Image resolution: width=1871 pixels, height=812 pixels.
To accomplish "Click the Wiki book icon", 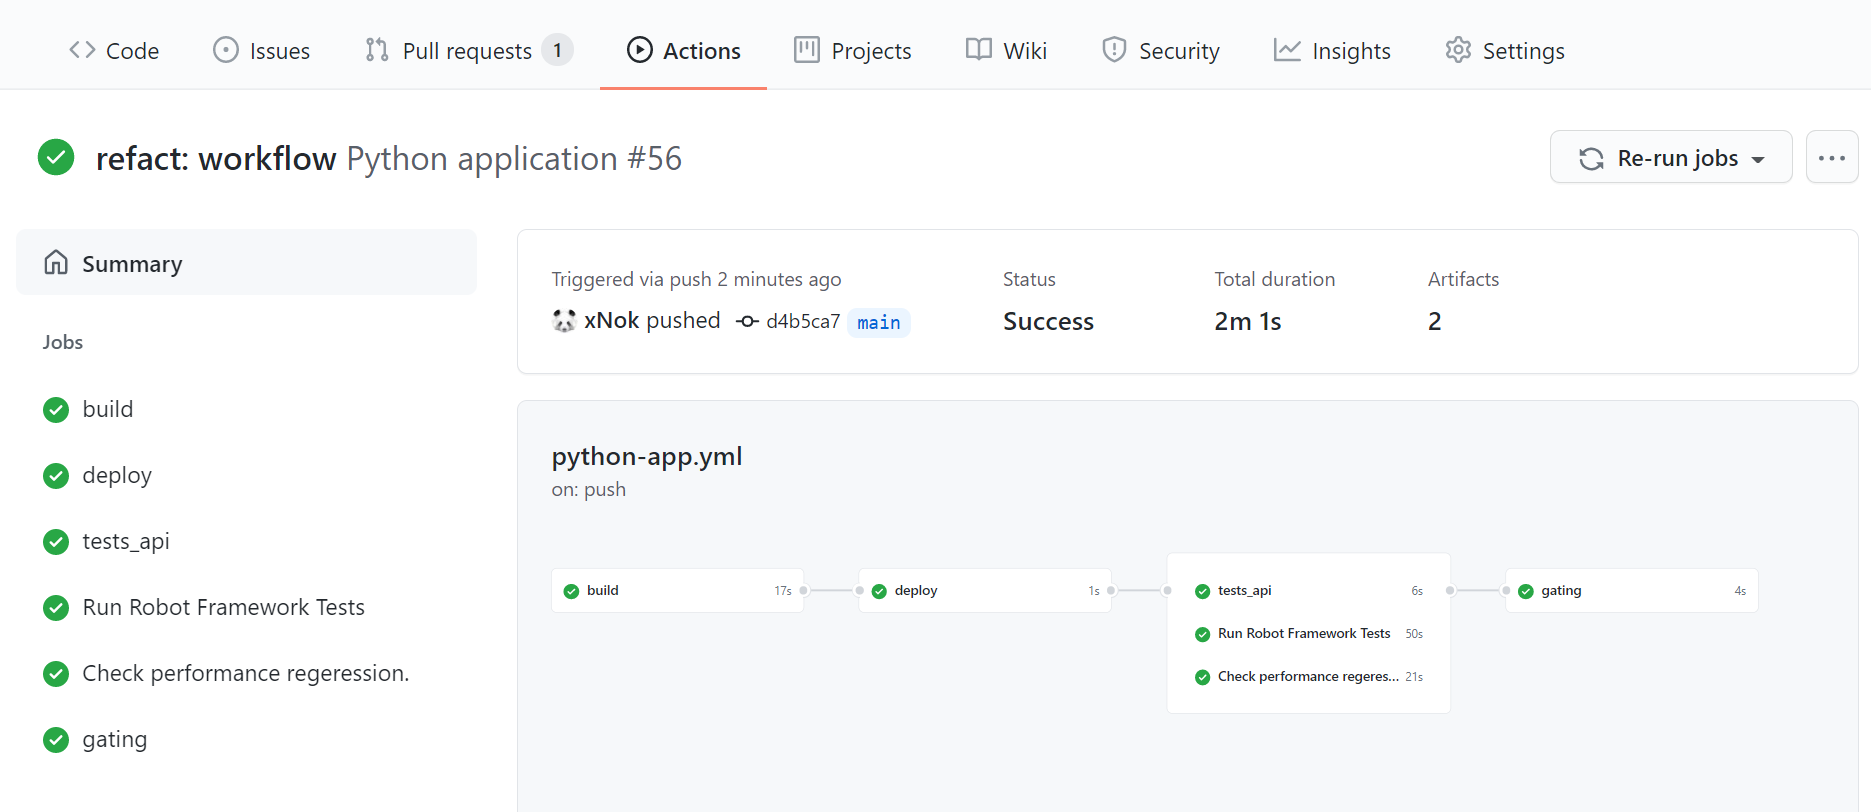I will (978, 50).
